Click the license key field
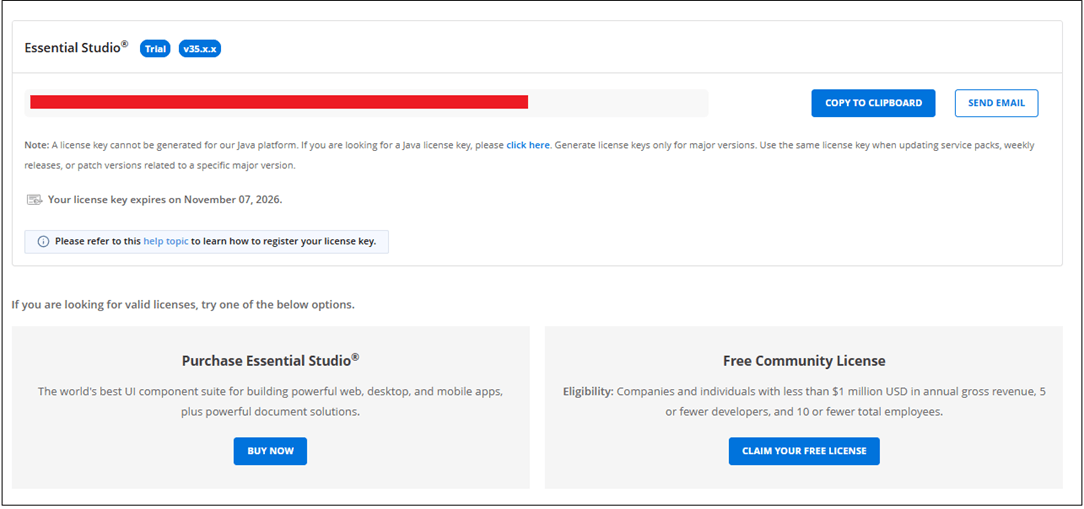 [x=366, y=103]
